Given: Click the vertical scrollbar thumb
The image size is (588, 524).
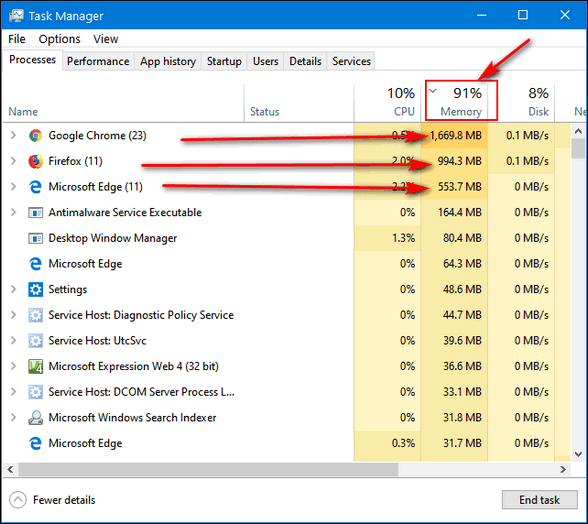Looking at the screenshot, I should click(578, 148).
